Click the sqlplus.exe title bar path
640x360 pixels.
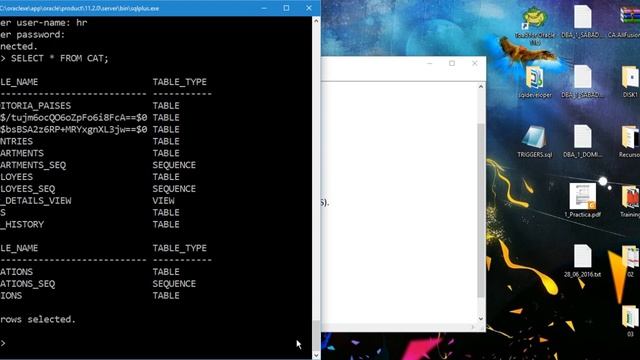tap(80, 8)
